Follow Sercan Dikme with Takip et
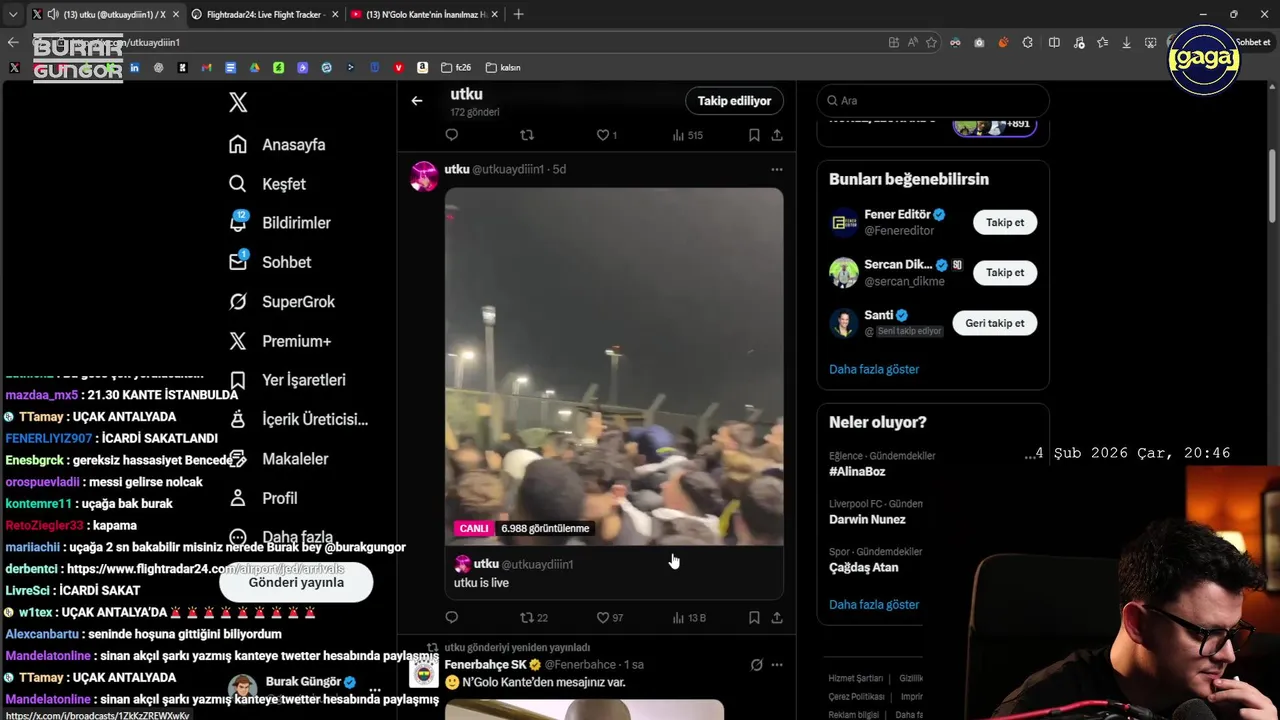Screen dimensions: 1280x720 pos(1005,272)
